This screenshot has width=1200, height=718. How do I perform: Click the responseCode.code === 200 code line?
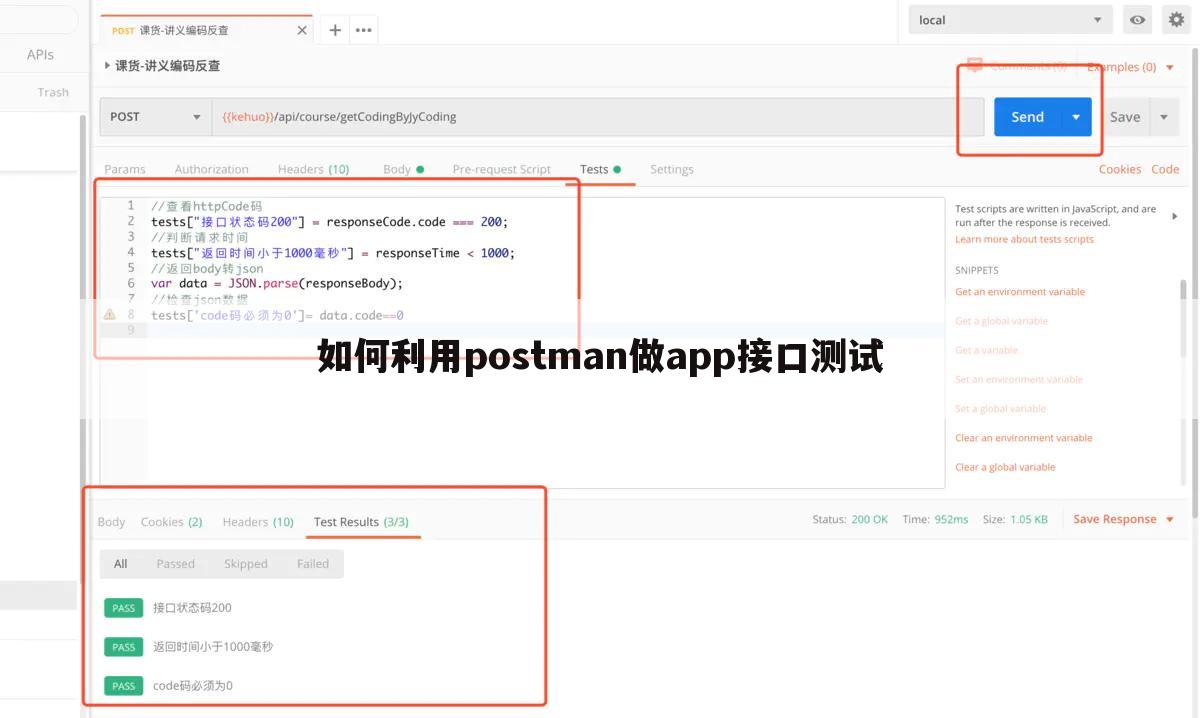pos(330,222)
